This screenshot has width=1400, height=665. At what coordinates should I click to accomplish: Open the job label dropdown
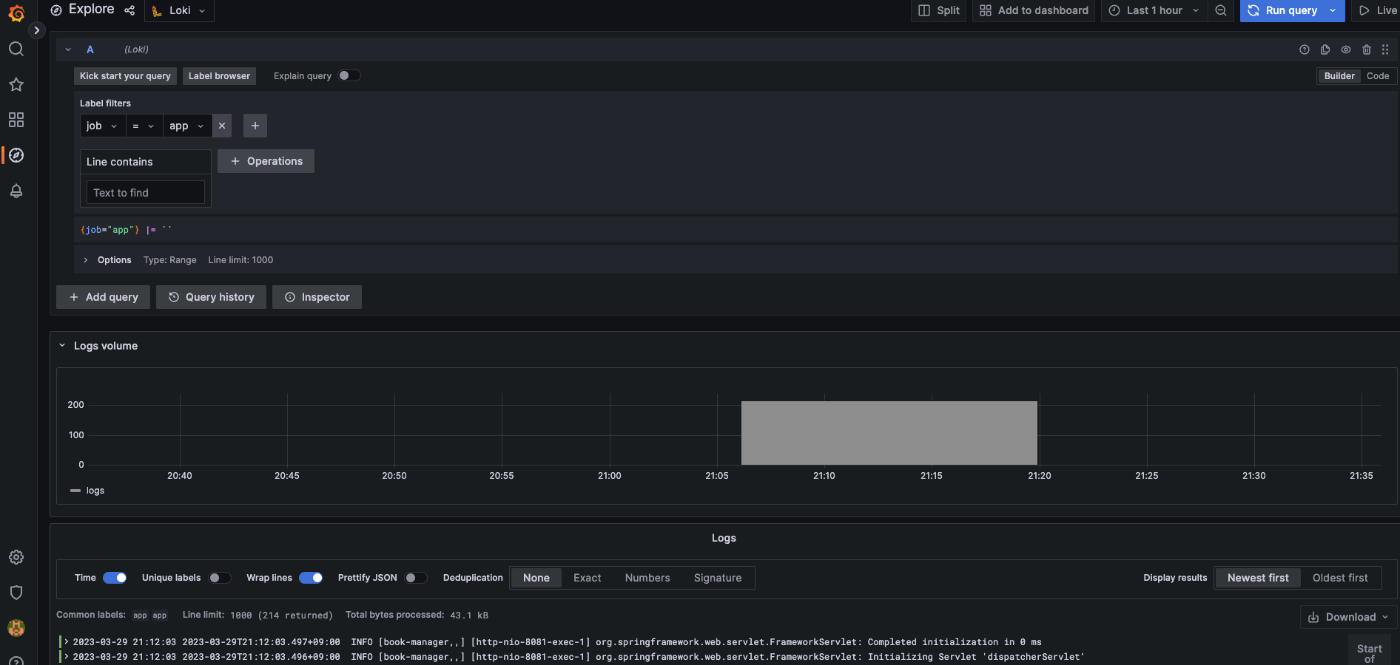point(102,126)
